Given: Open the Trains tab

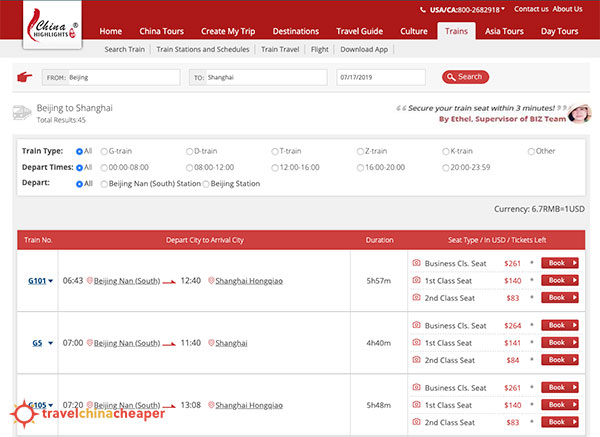Looking at the screenshot, I should [456, 31].
